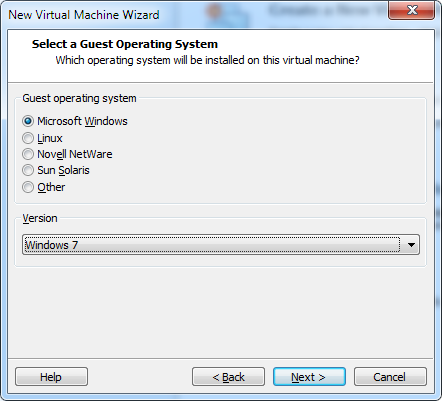Screen dimensions: 442x401
Task: Select the Microsoft Windows radio button
Action: click(x=28, y=121)
